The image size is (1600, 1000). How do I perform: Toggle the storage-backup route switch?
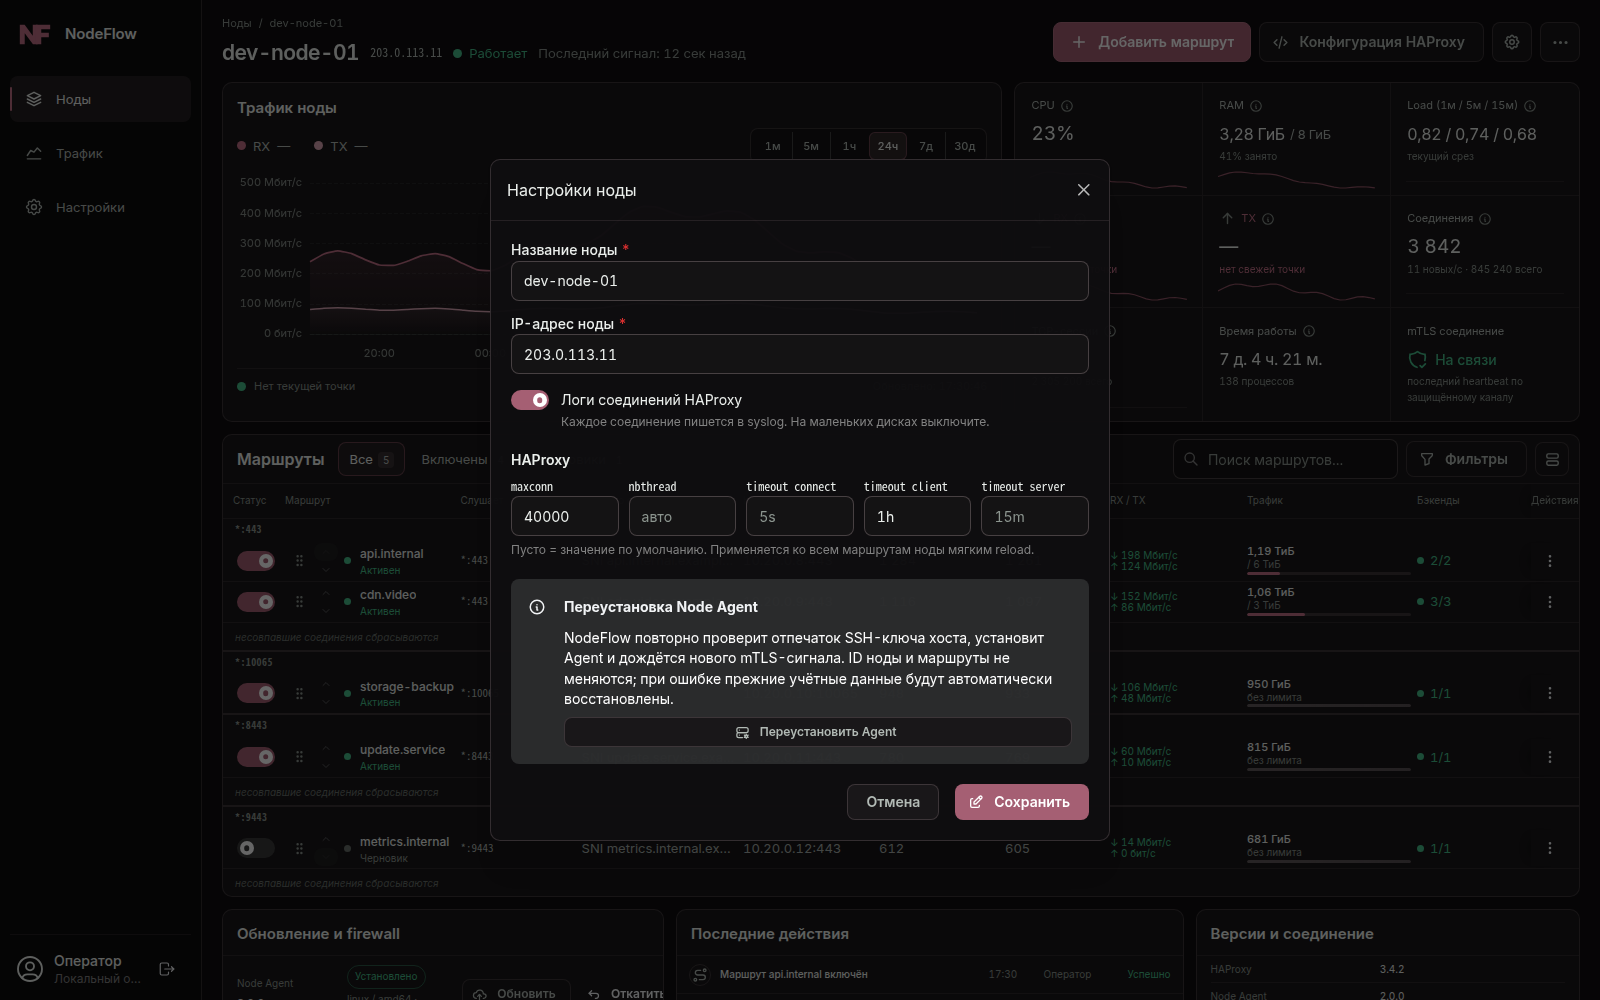coord(256,693)
